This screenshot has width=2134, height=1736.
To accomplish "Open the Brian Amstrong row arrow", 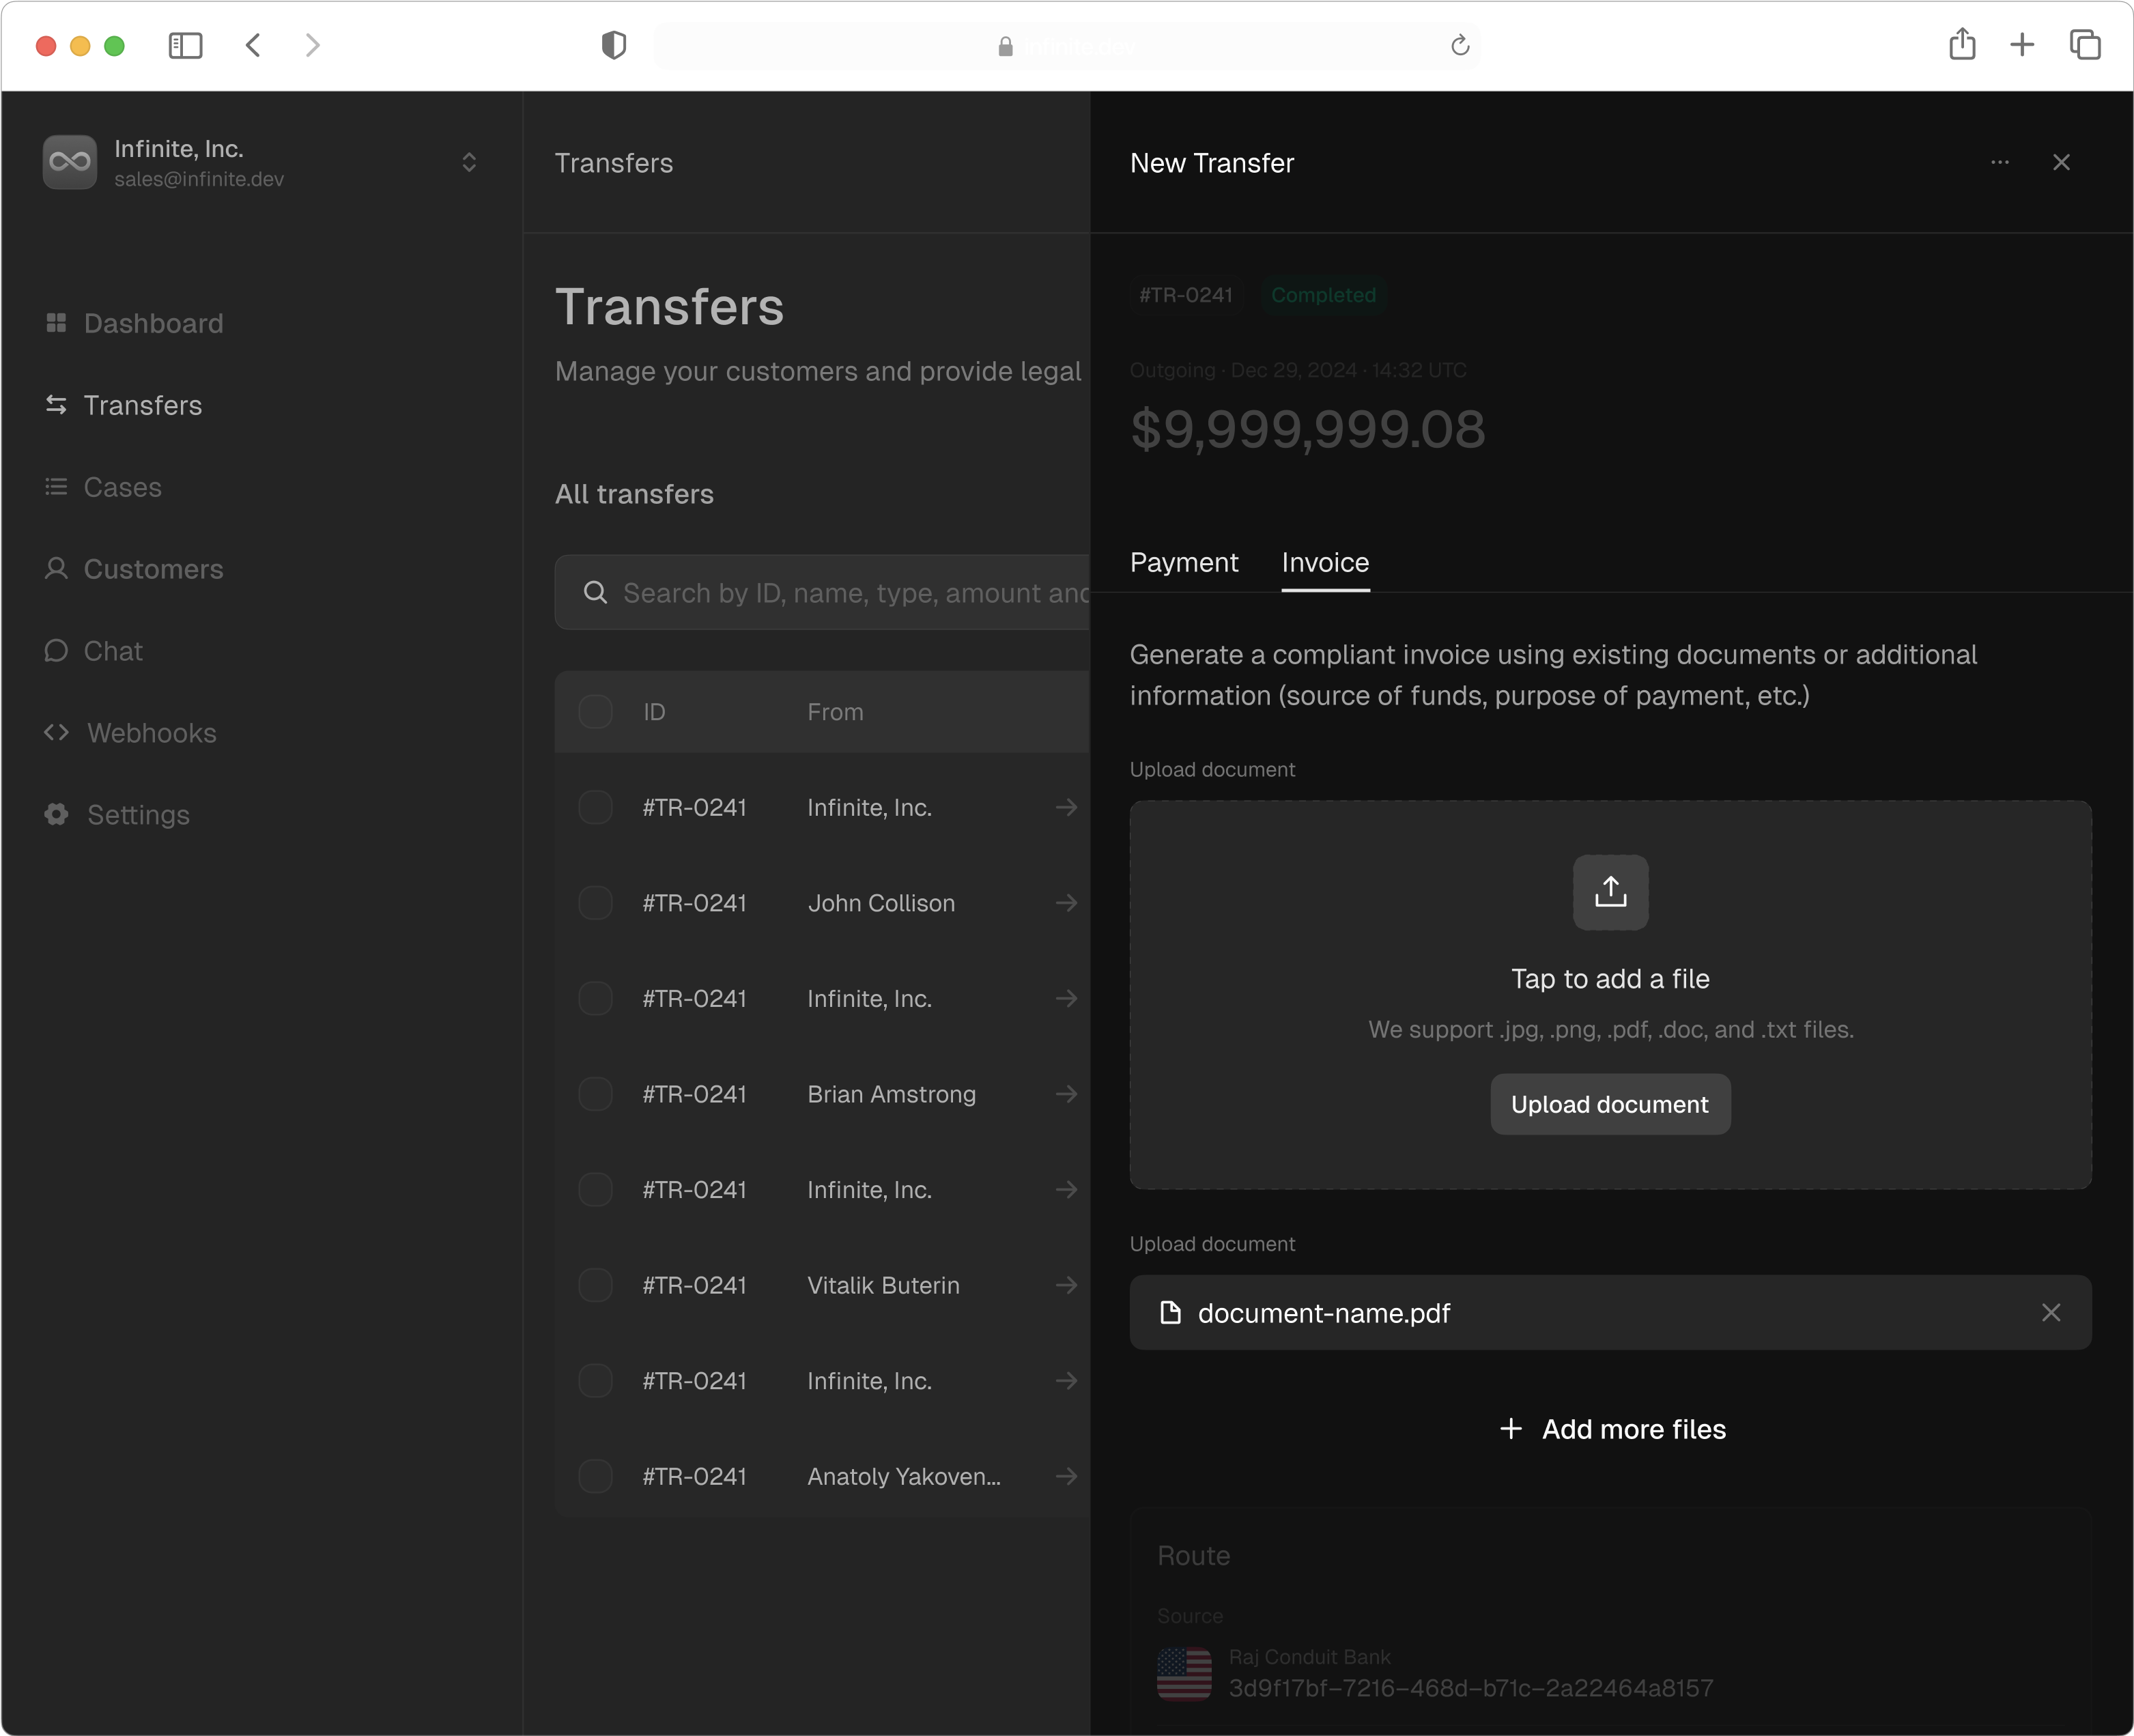I will (1066, 1094).
